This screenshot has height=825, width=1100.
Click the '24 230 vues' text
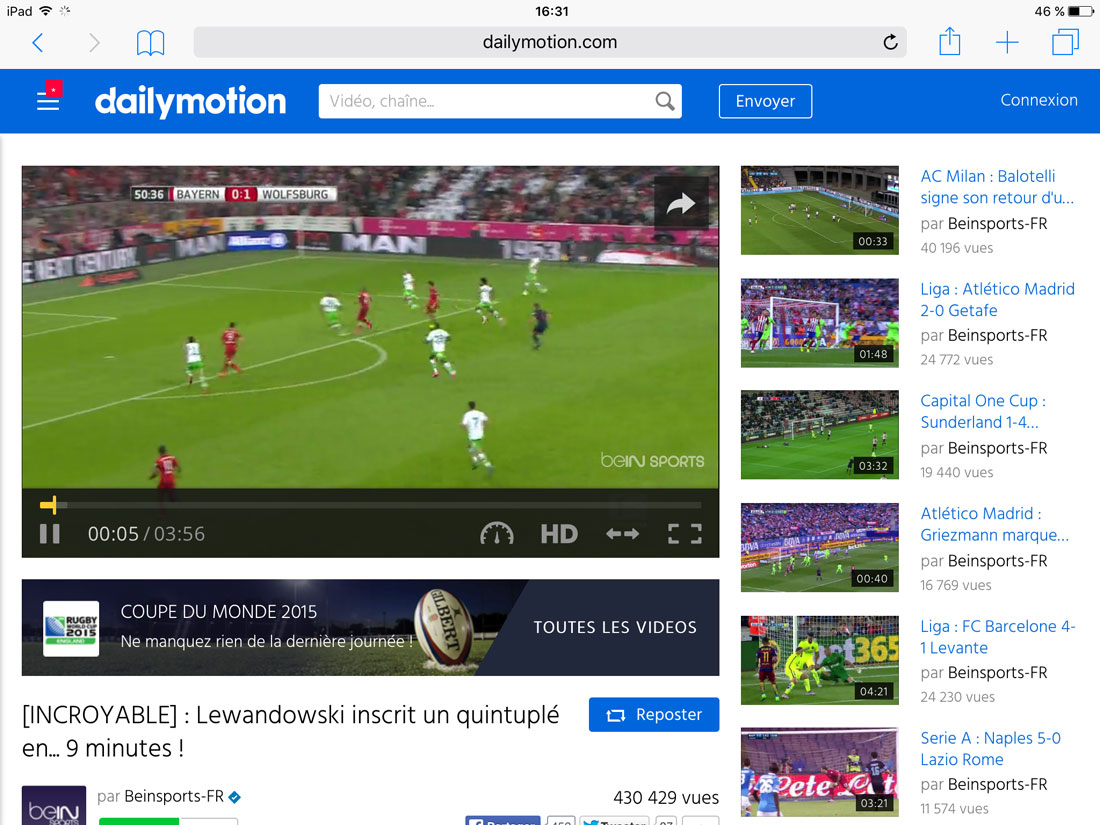pyautogui.click(x=958, y=697)
